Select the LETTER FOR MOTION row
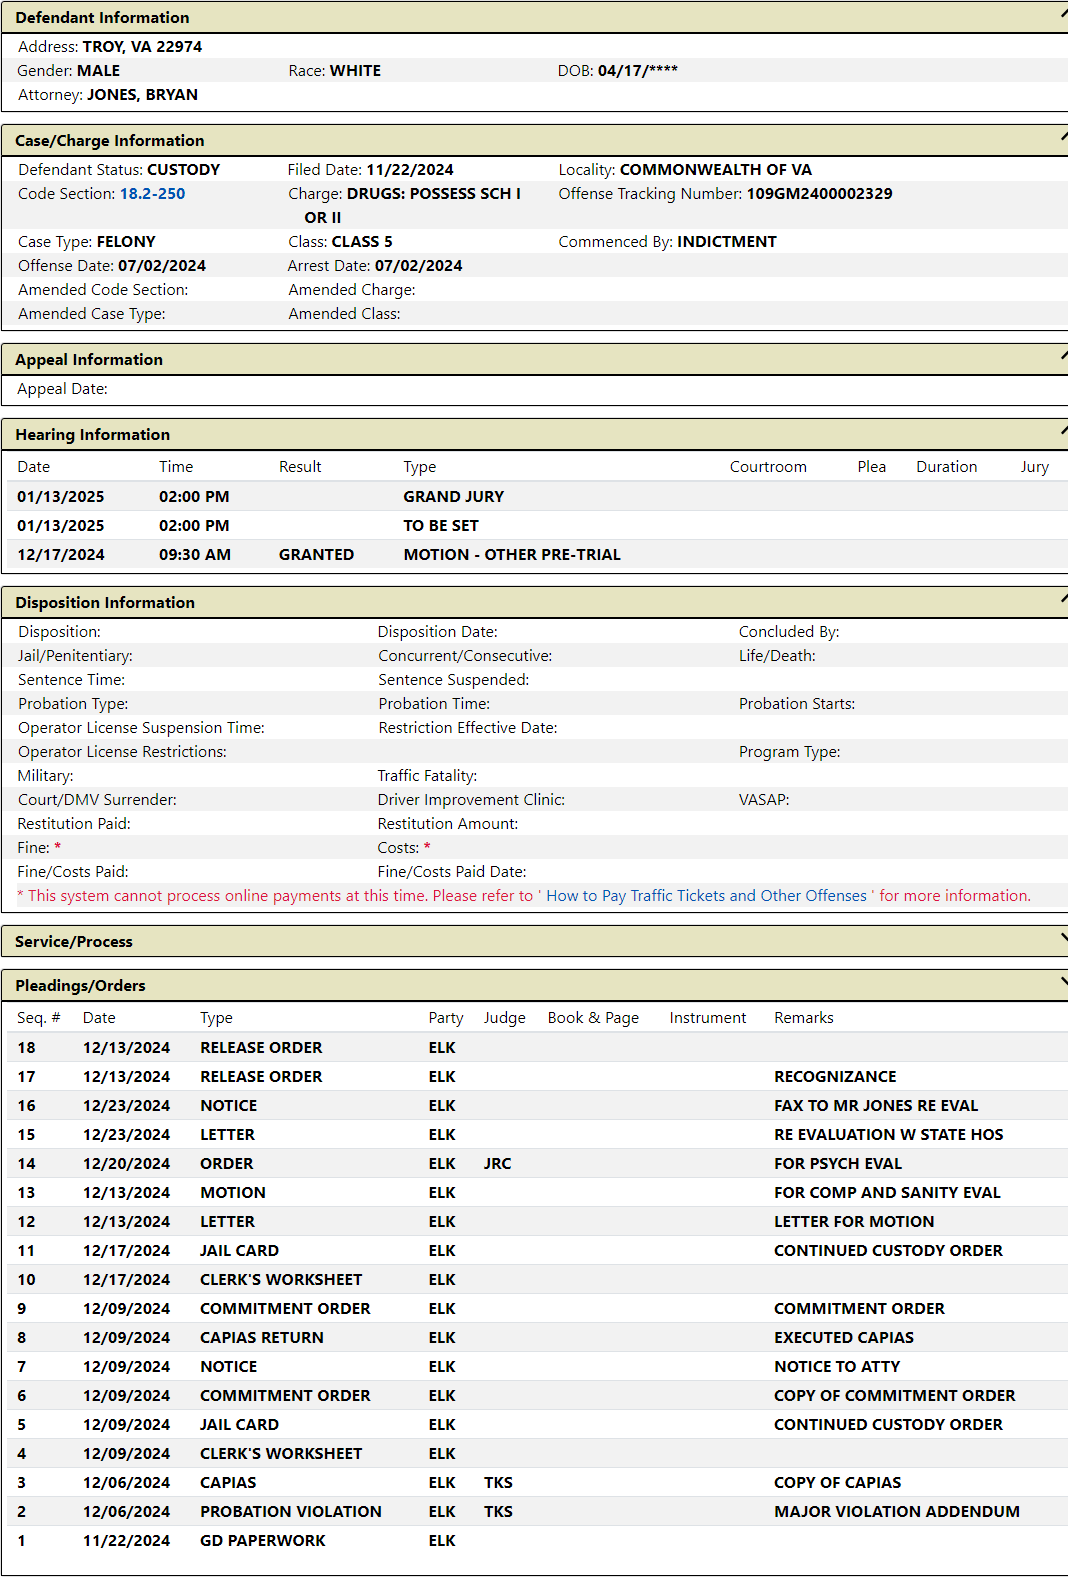The height and width of the screenshot is (1577, 1068). 538,1222
